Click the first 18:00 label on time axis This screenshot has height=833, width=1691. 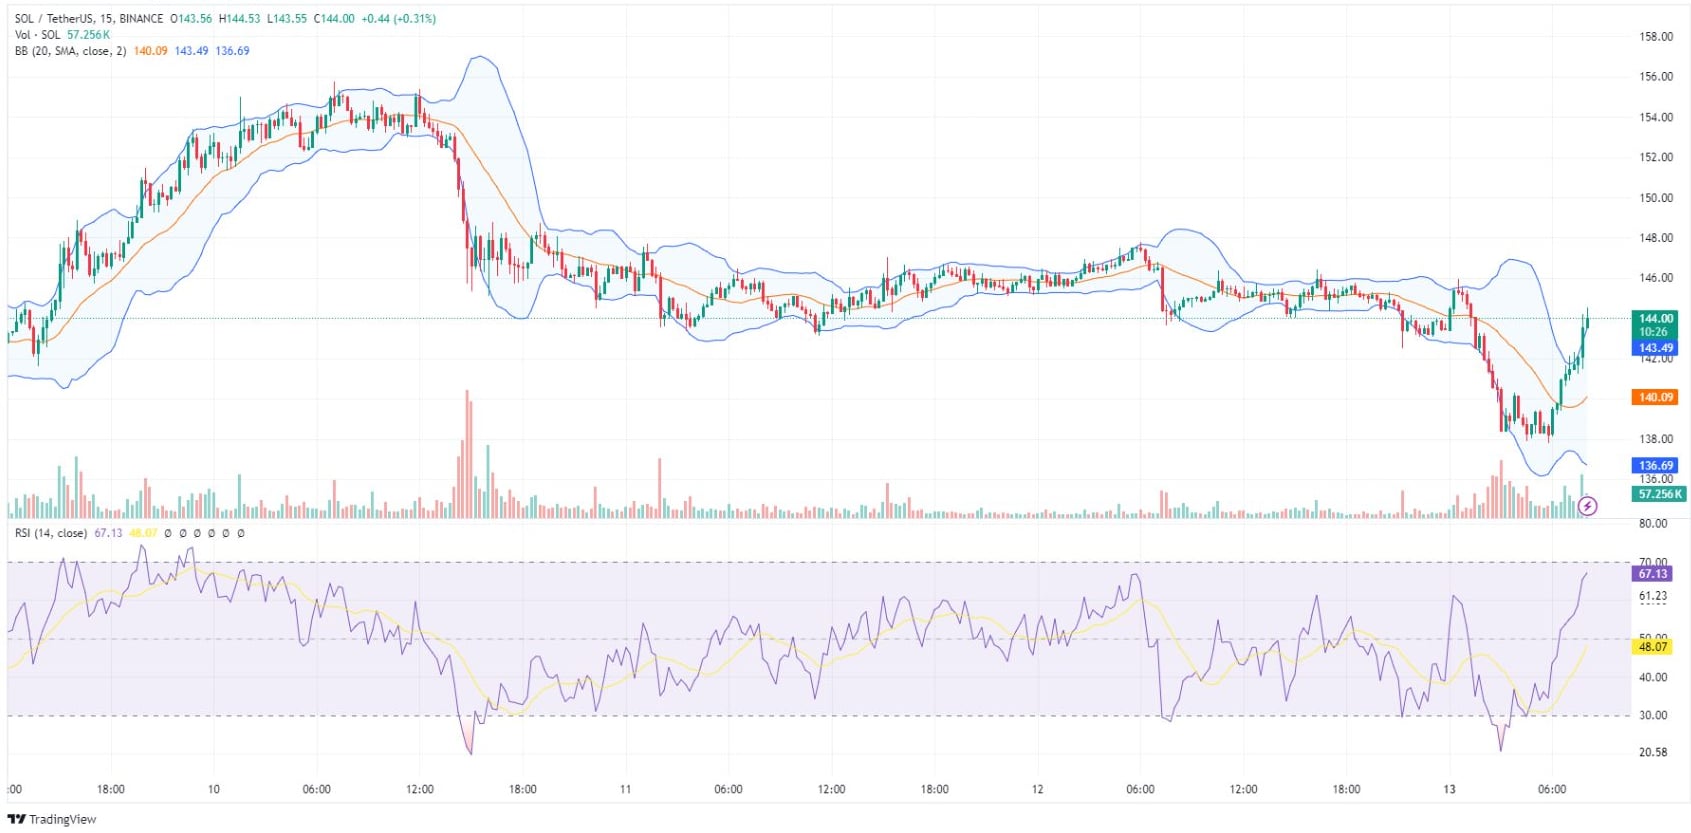110,789
